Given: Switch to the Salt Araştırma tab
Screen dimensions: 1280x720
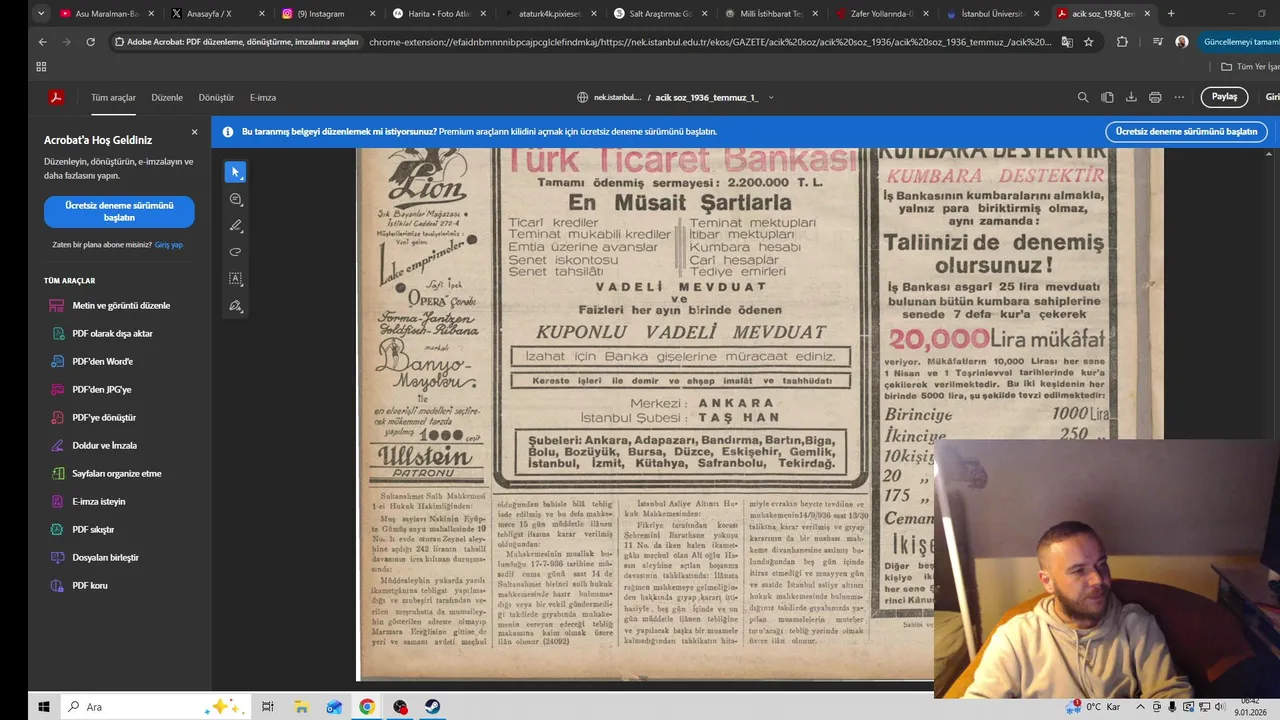Looking at the screenshot, I should (658, 14).
